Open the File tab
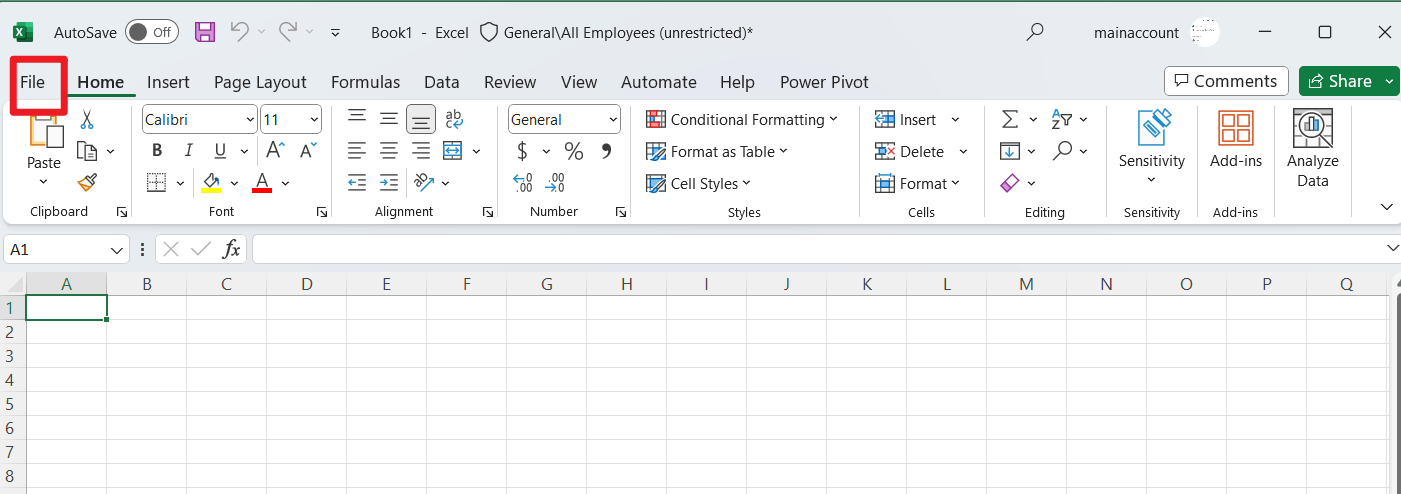Image resolution: width=1401 pixels, height=494 pixels. (33, 82)
